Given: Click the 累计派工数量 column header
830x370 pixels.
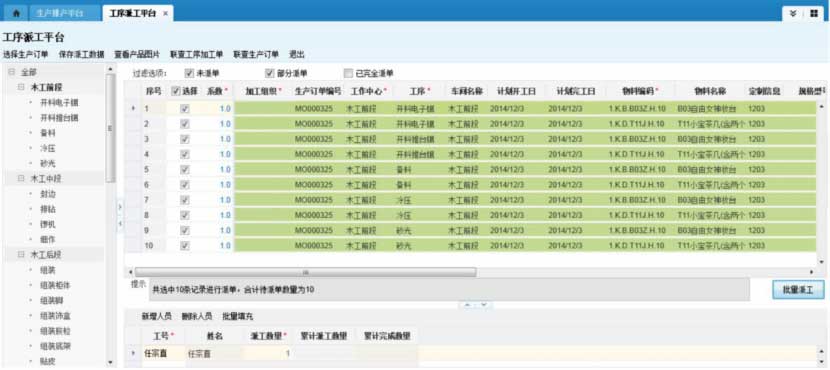Looking at the screenshot, I should (324, 336).
